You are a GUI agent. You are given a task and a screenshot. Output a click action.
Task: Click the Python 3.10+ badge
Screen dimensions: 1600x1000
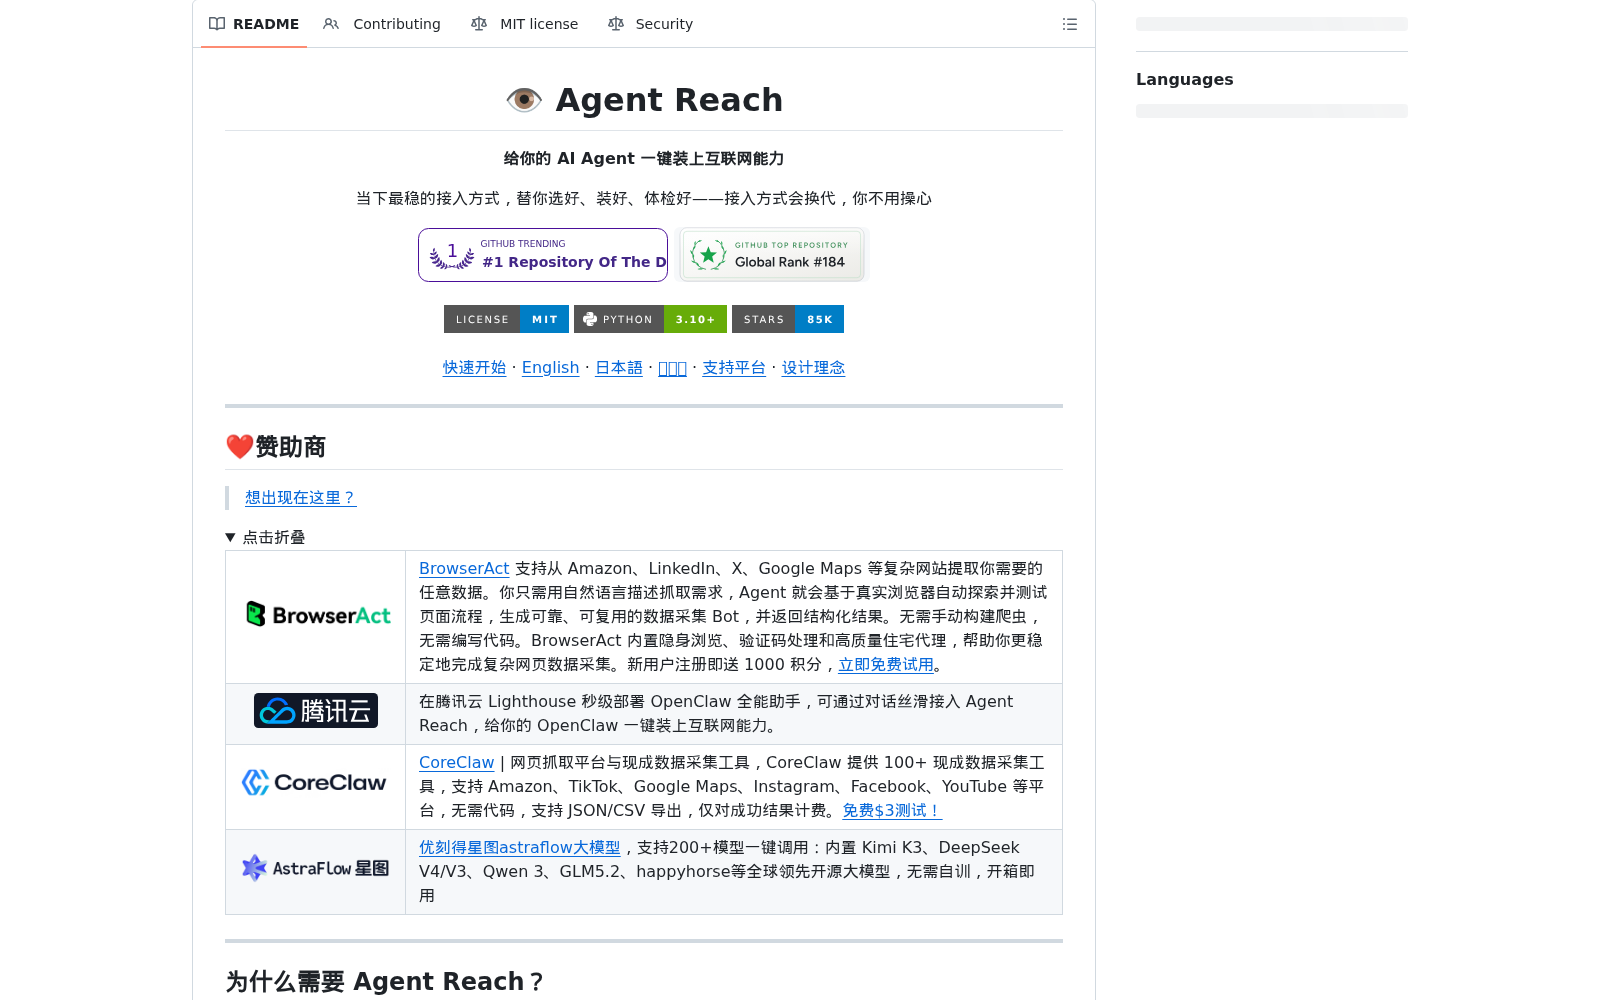(650, 319)
